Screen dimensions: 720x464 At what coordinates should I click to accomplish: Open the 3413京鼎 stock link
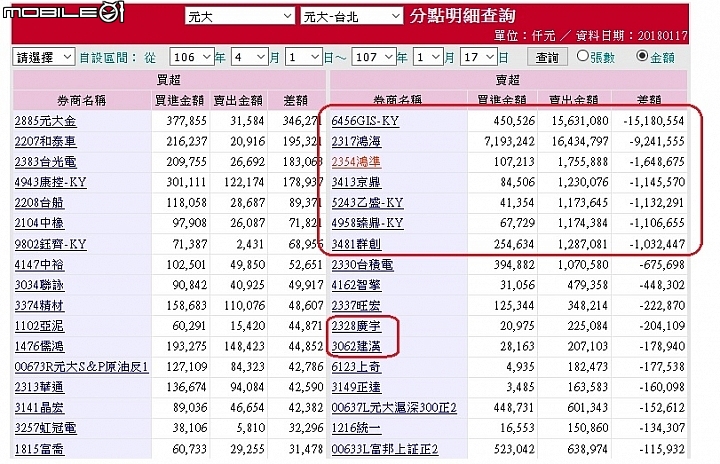[356, 182]
